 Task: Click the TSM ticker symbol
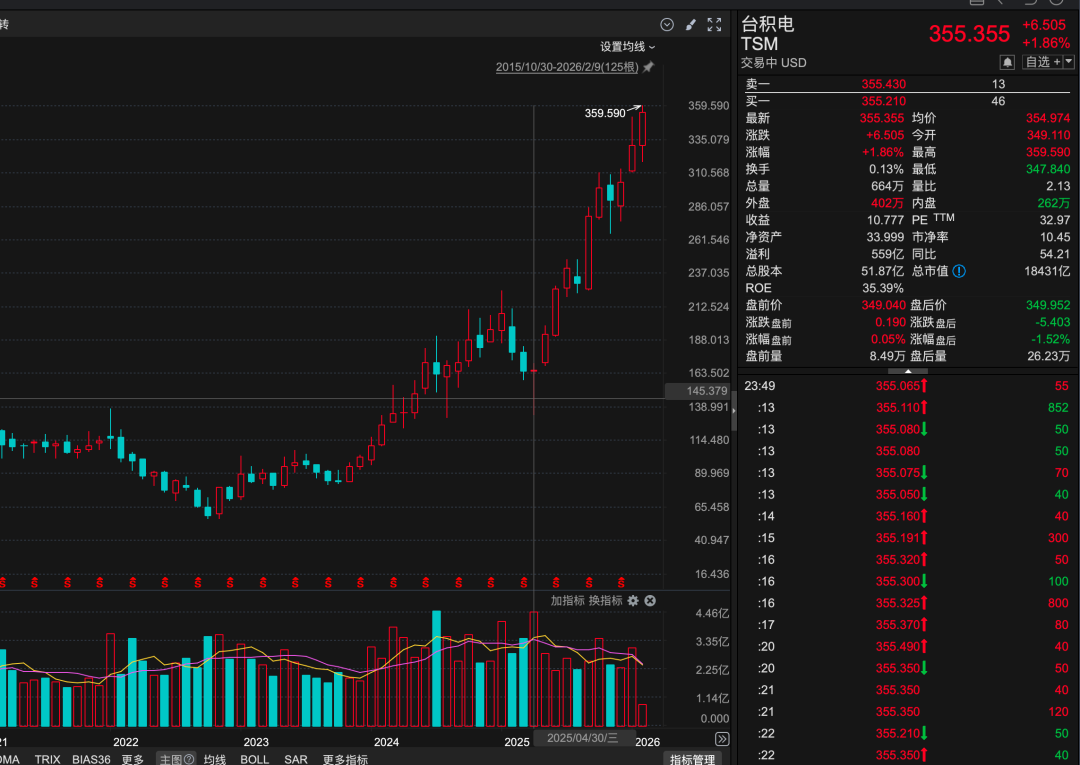click(759, 44)
